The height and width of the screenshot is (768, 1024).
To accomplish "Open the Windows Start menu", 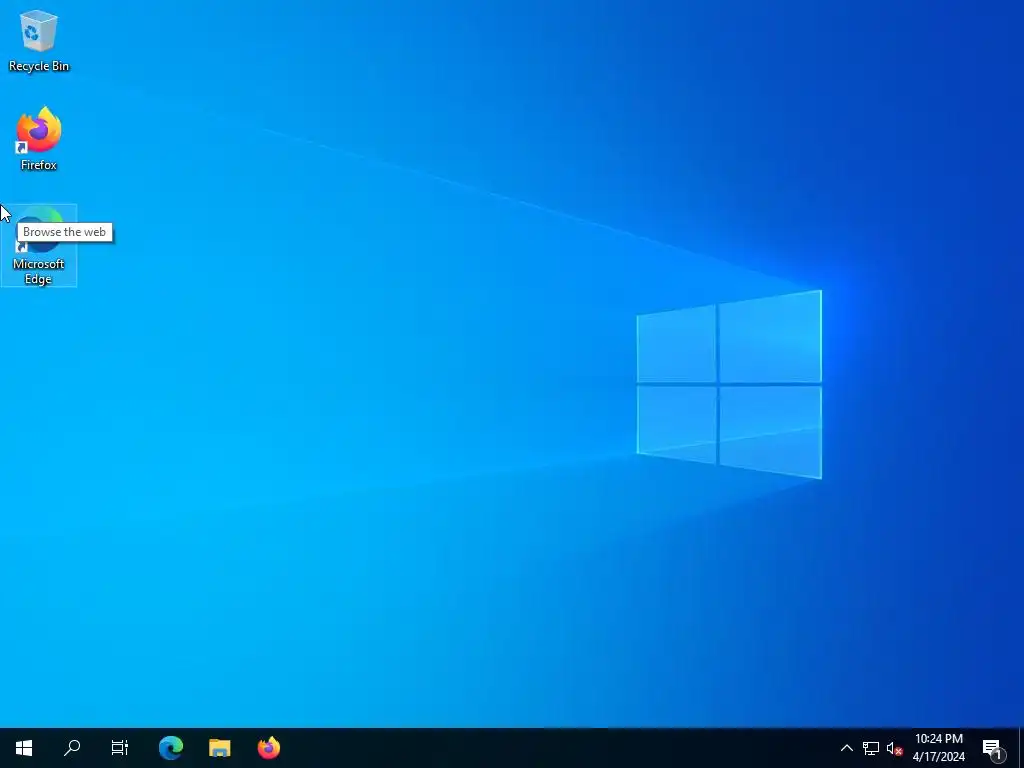I will point(24,748).
